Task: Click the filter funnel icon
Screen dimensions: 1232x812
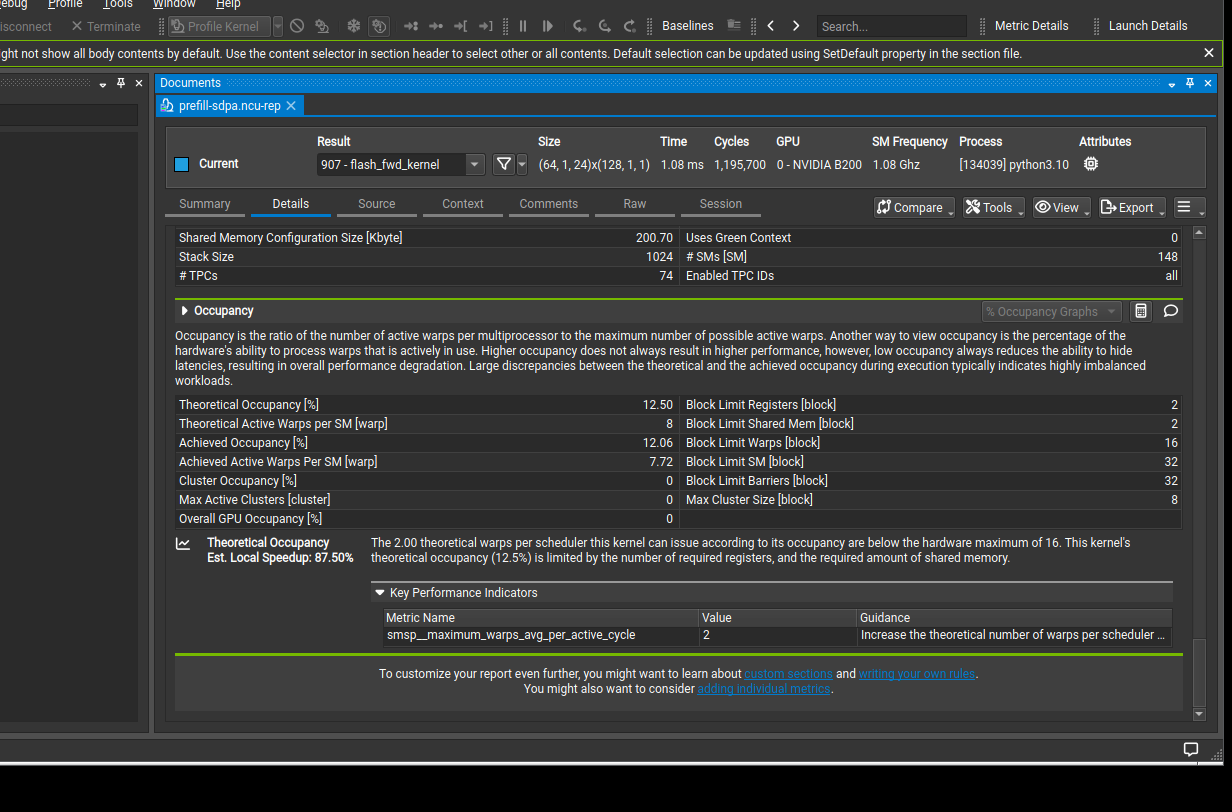Action: coord(504,164)
